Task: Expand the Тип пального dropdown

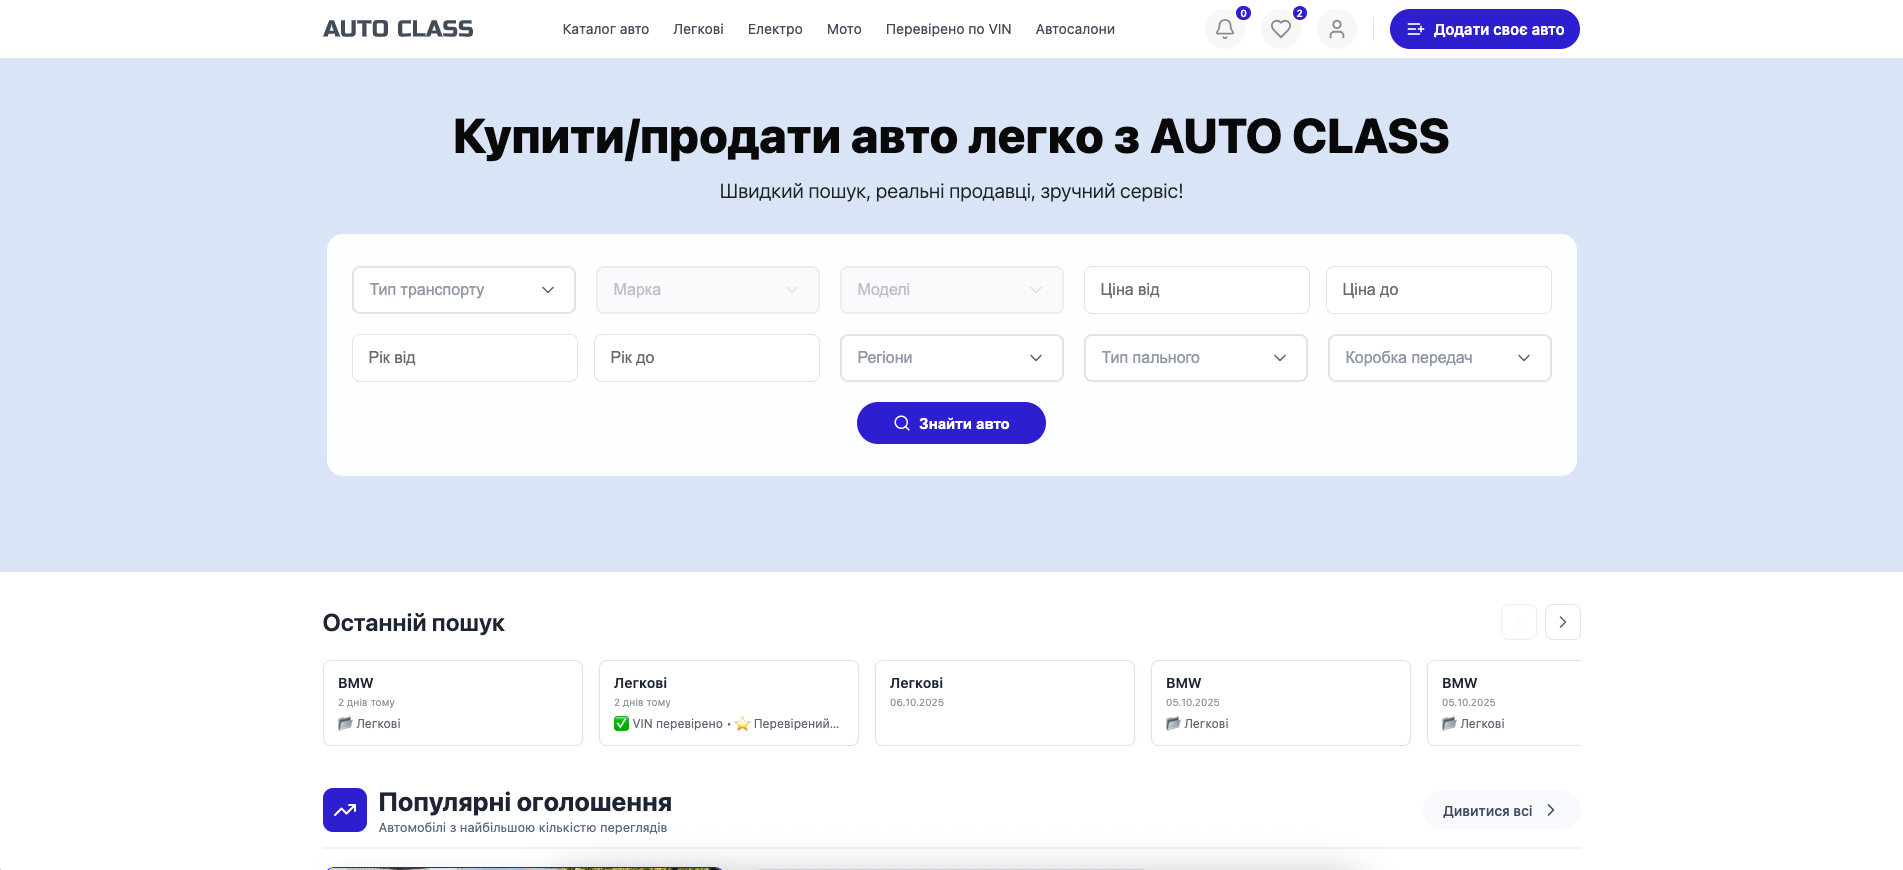Action: click(1195, 358)
